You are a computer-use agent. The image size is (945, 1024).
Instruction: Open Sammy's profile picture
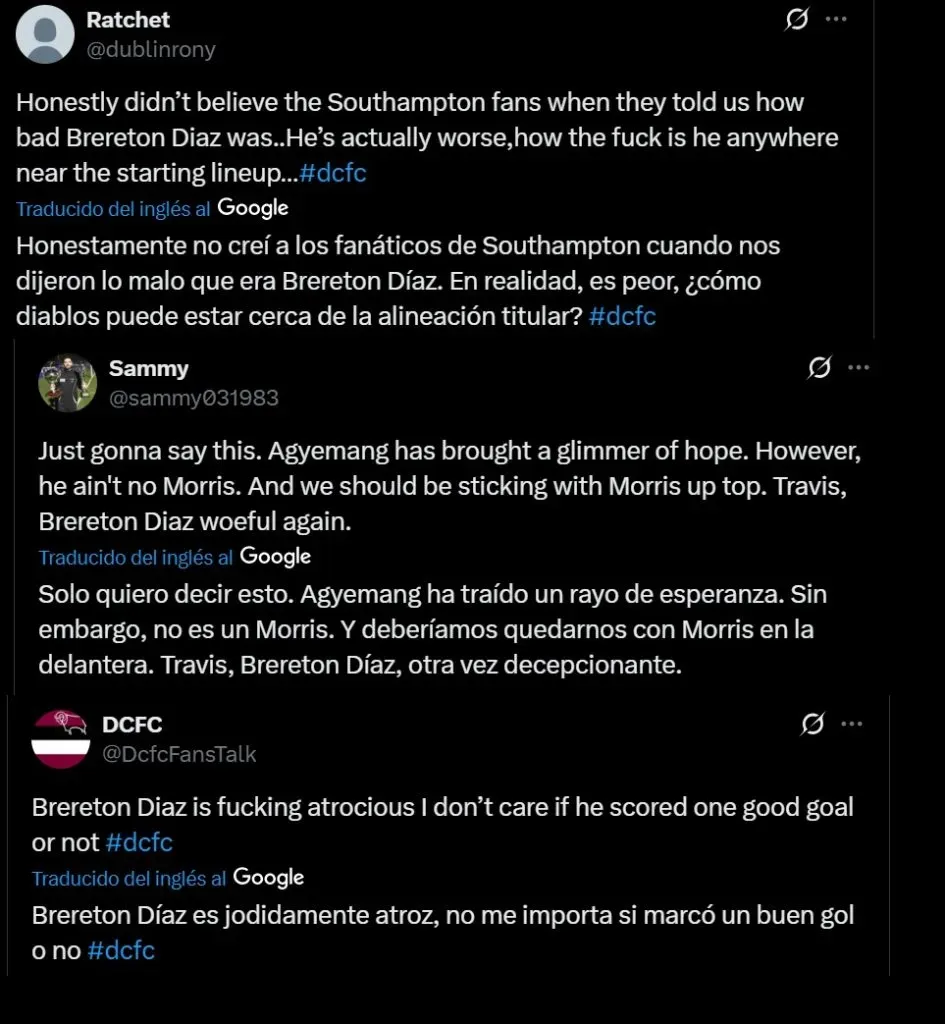click(x=67, y=383)
